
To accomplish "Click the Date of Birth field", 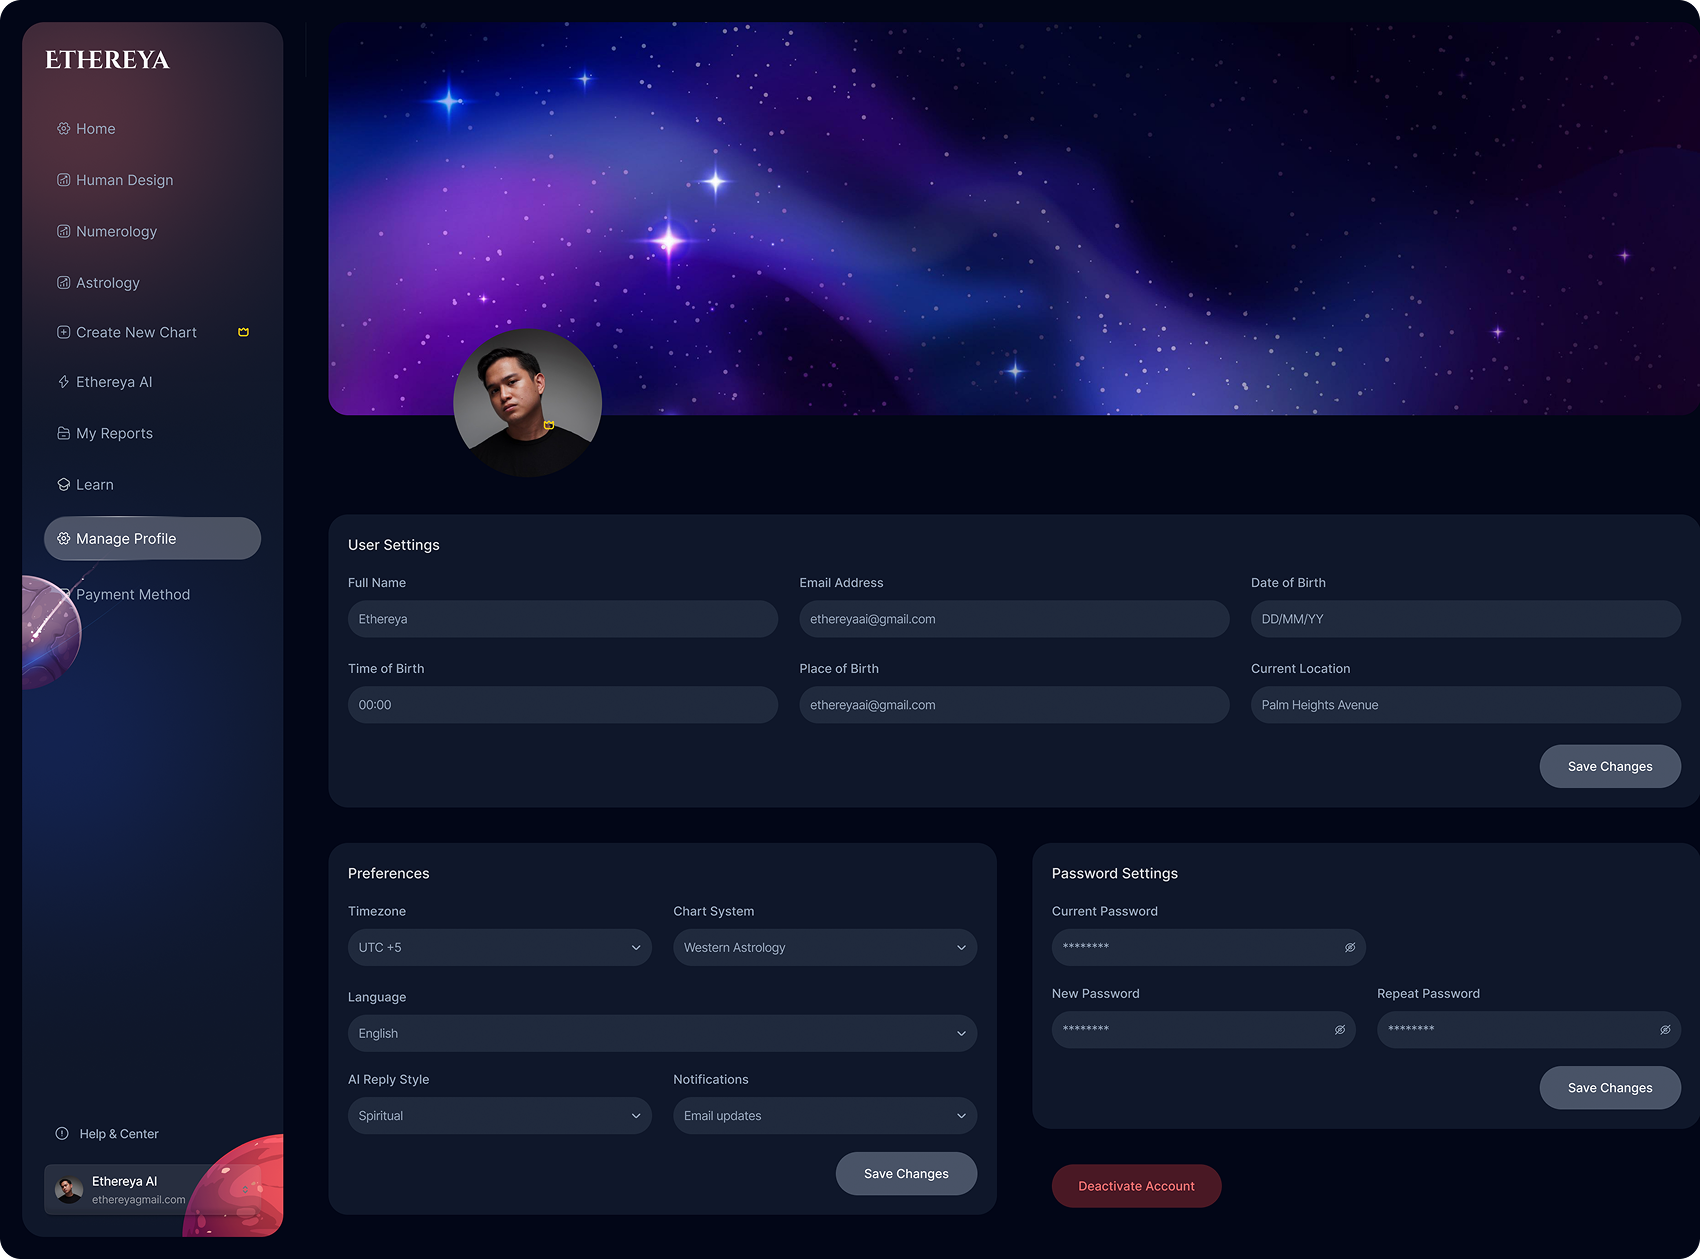I will [1466, 619].
